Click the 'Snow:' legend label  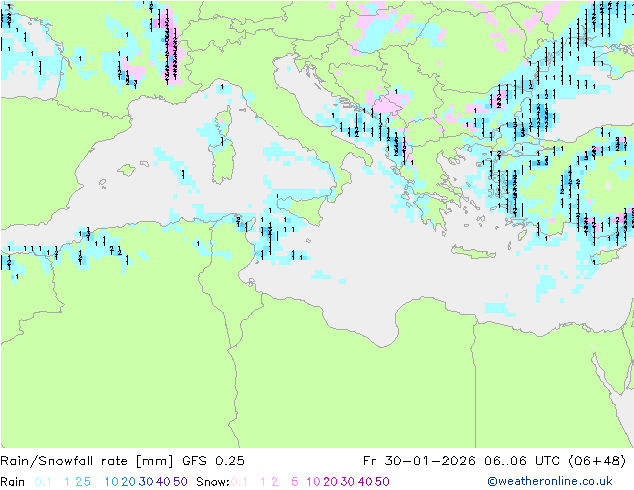pyautogui.click(x=213, y=482)
